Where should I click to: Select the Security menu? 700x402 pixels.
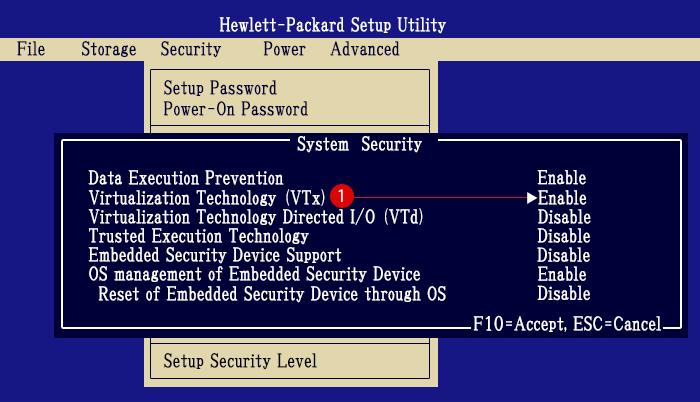pyautogui.click(x=191, y=49)
